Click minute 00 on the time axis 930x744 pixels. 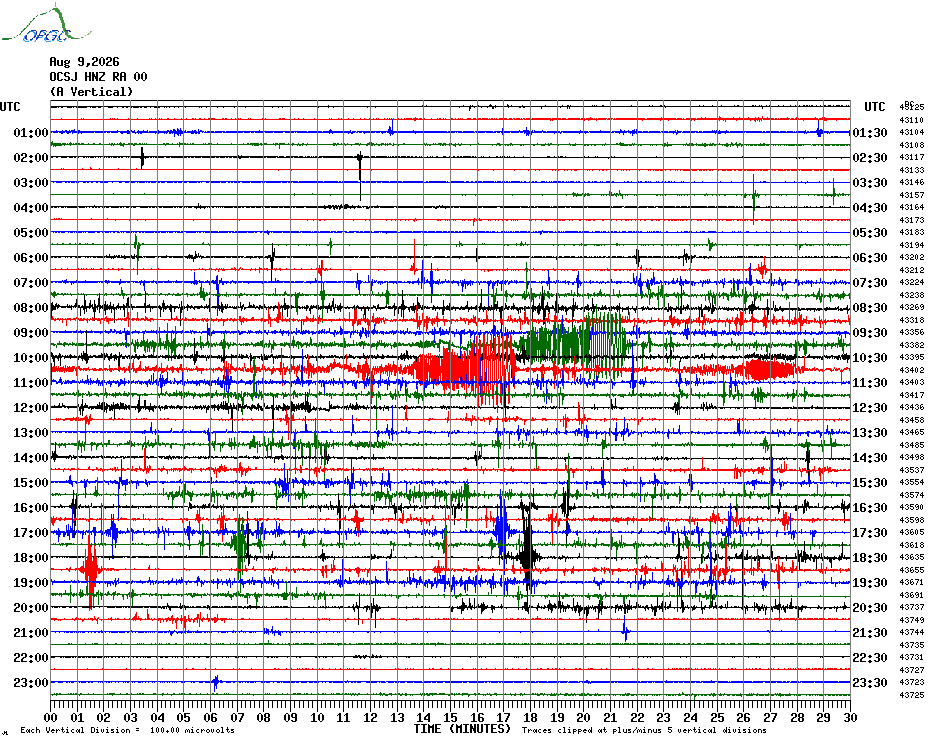pos(50,718)
